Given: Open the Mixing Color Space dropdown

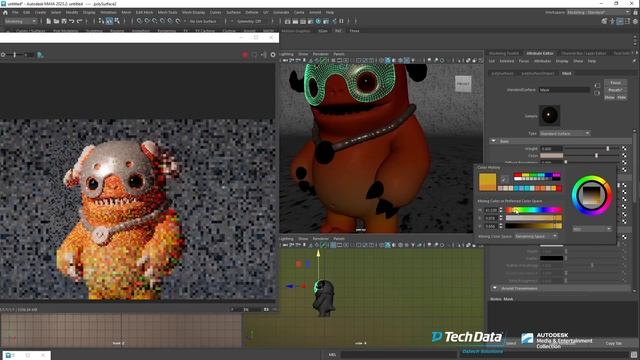Looking at the screenshot, I should [536, 236].
